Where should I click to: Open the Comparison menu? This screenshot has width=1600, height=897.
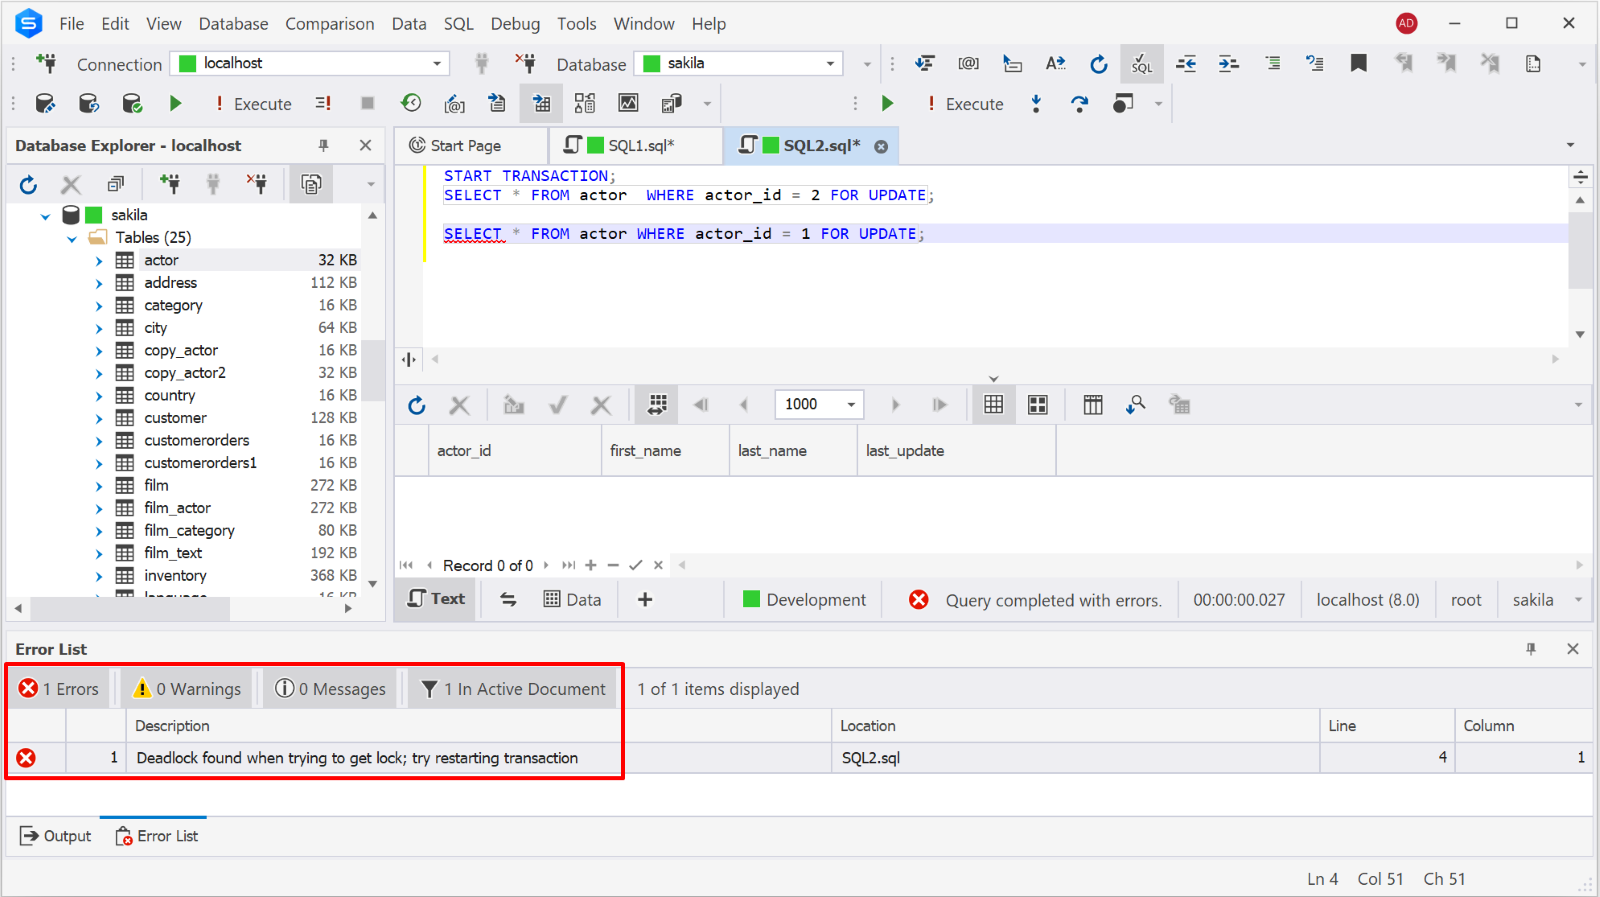(330, 24)
